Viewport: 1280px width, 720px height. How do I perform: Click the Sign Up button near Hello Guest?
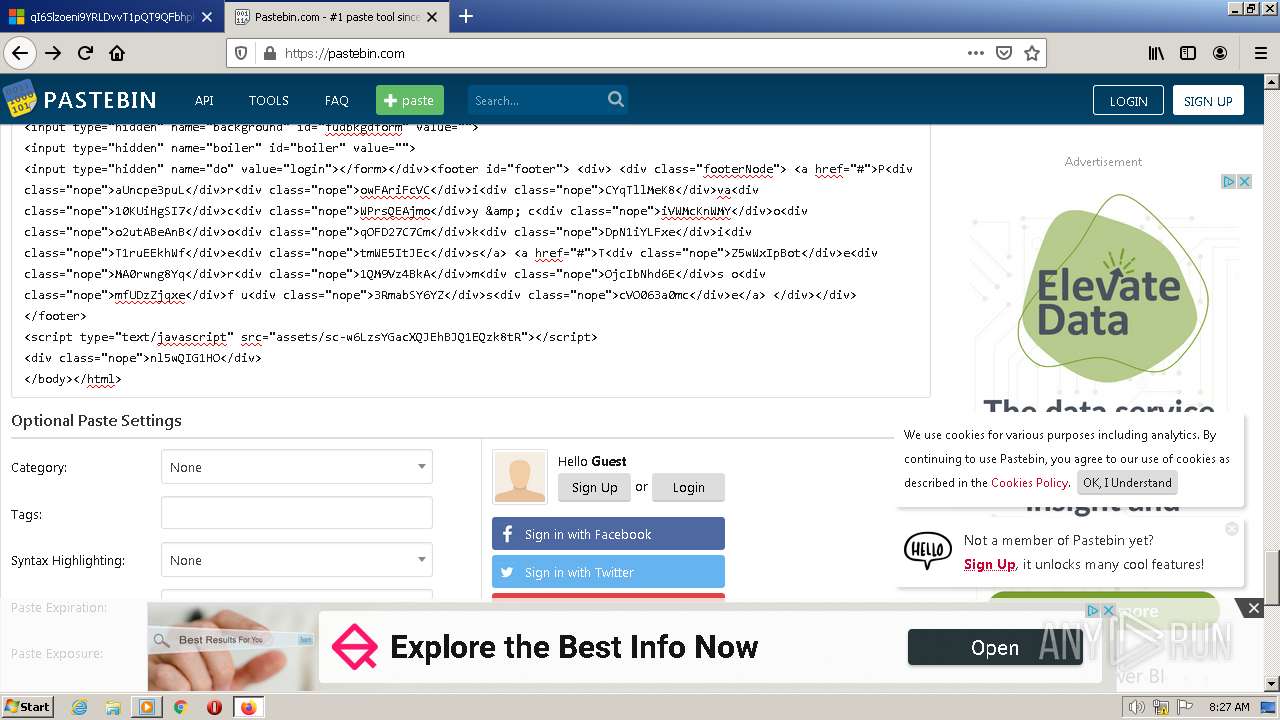click(x=594, y=487)
